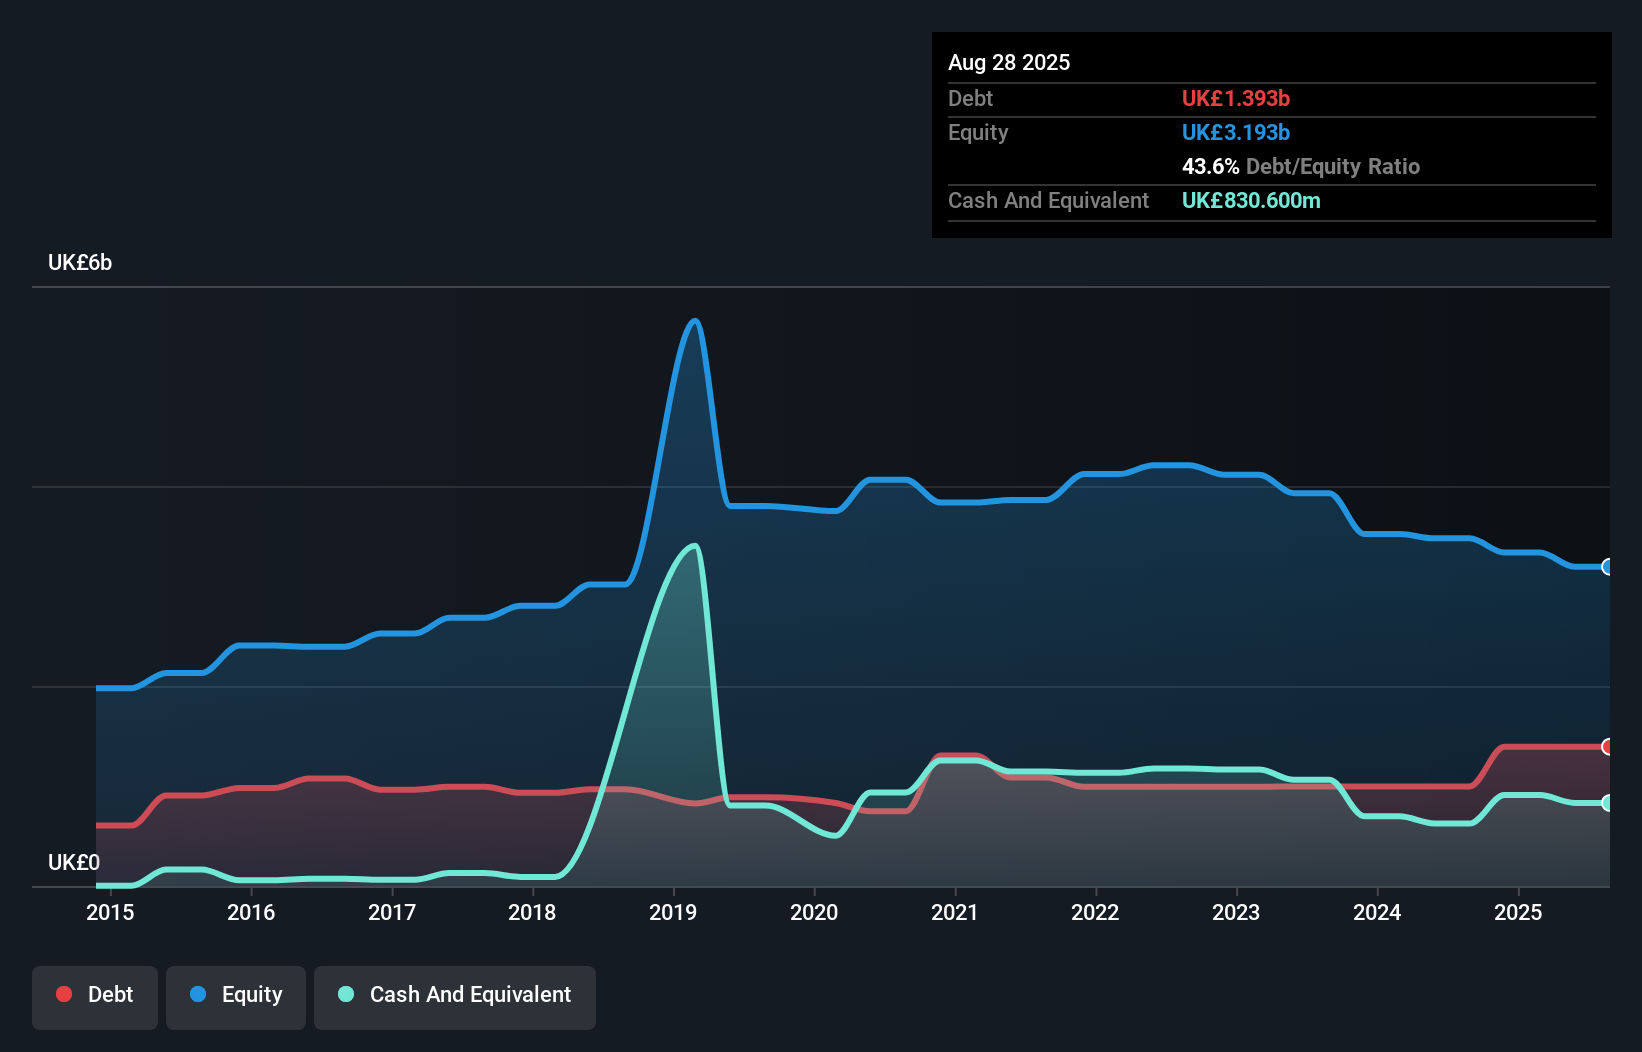The width and height of the screenshot is (1642, 1052).
Task: Click the Aug 28 2025 date heading
Action: point(1009,62)
